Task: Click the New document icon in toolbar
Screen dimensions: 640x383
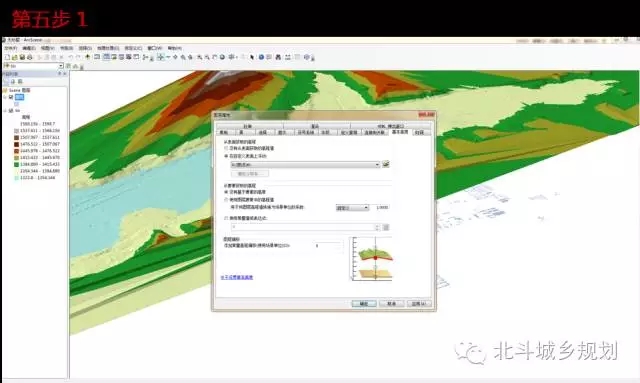Action: coord(7,57)
